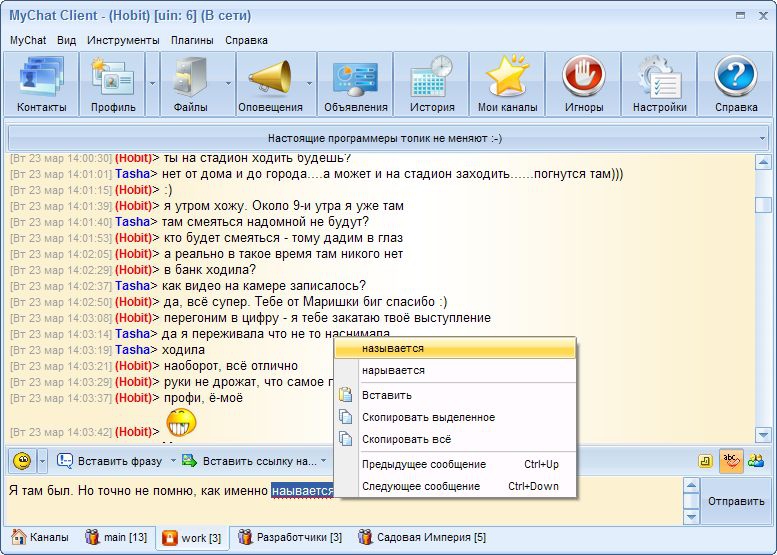Expand the Вставить ссылку на... dropdown arrow

(x=324, y=461)
